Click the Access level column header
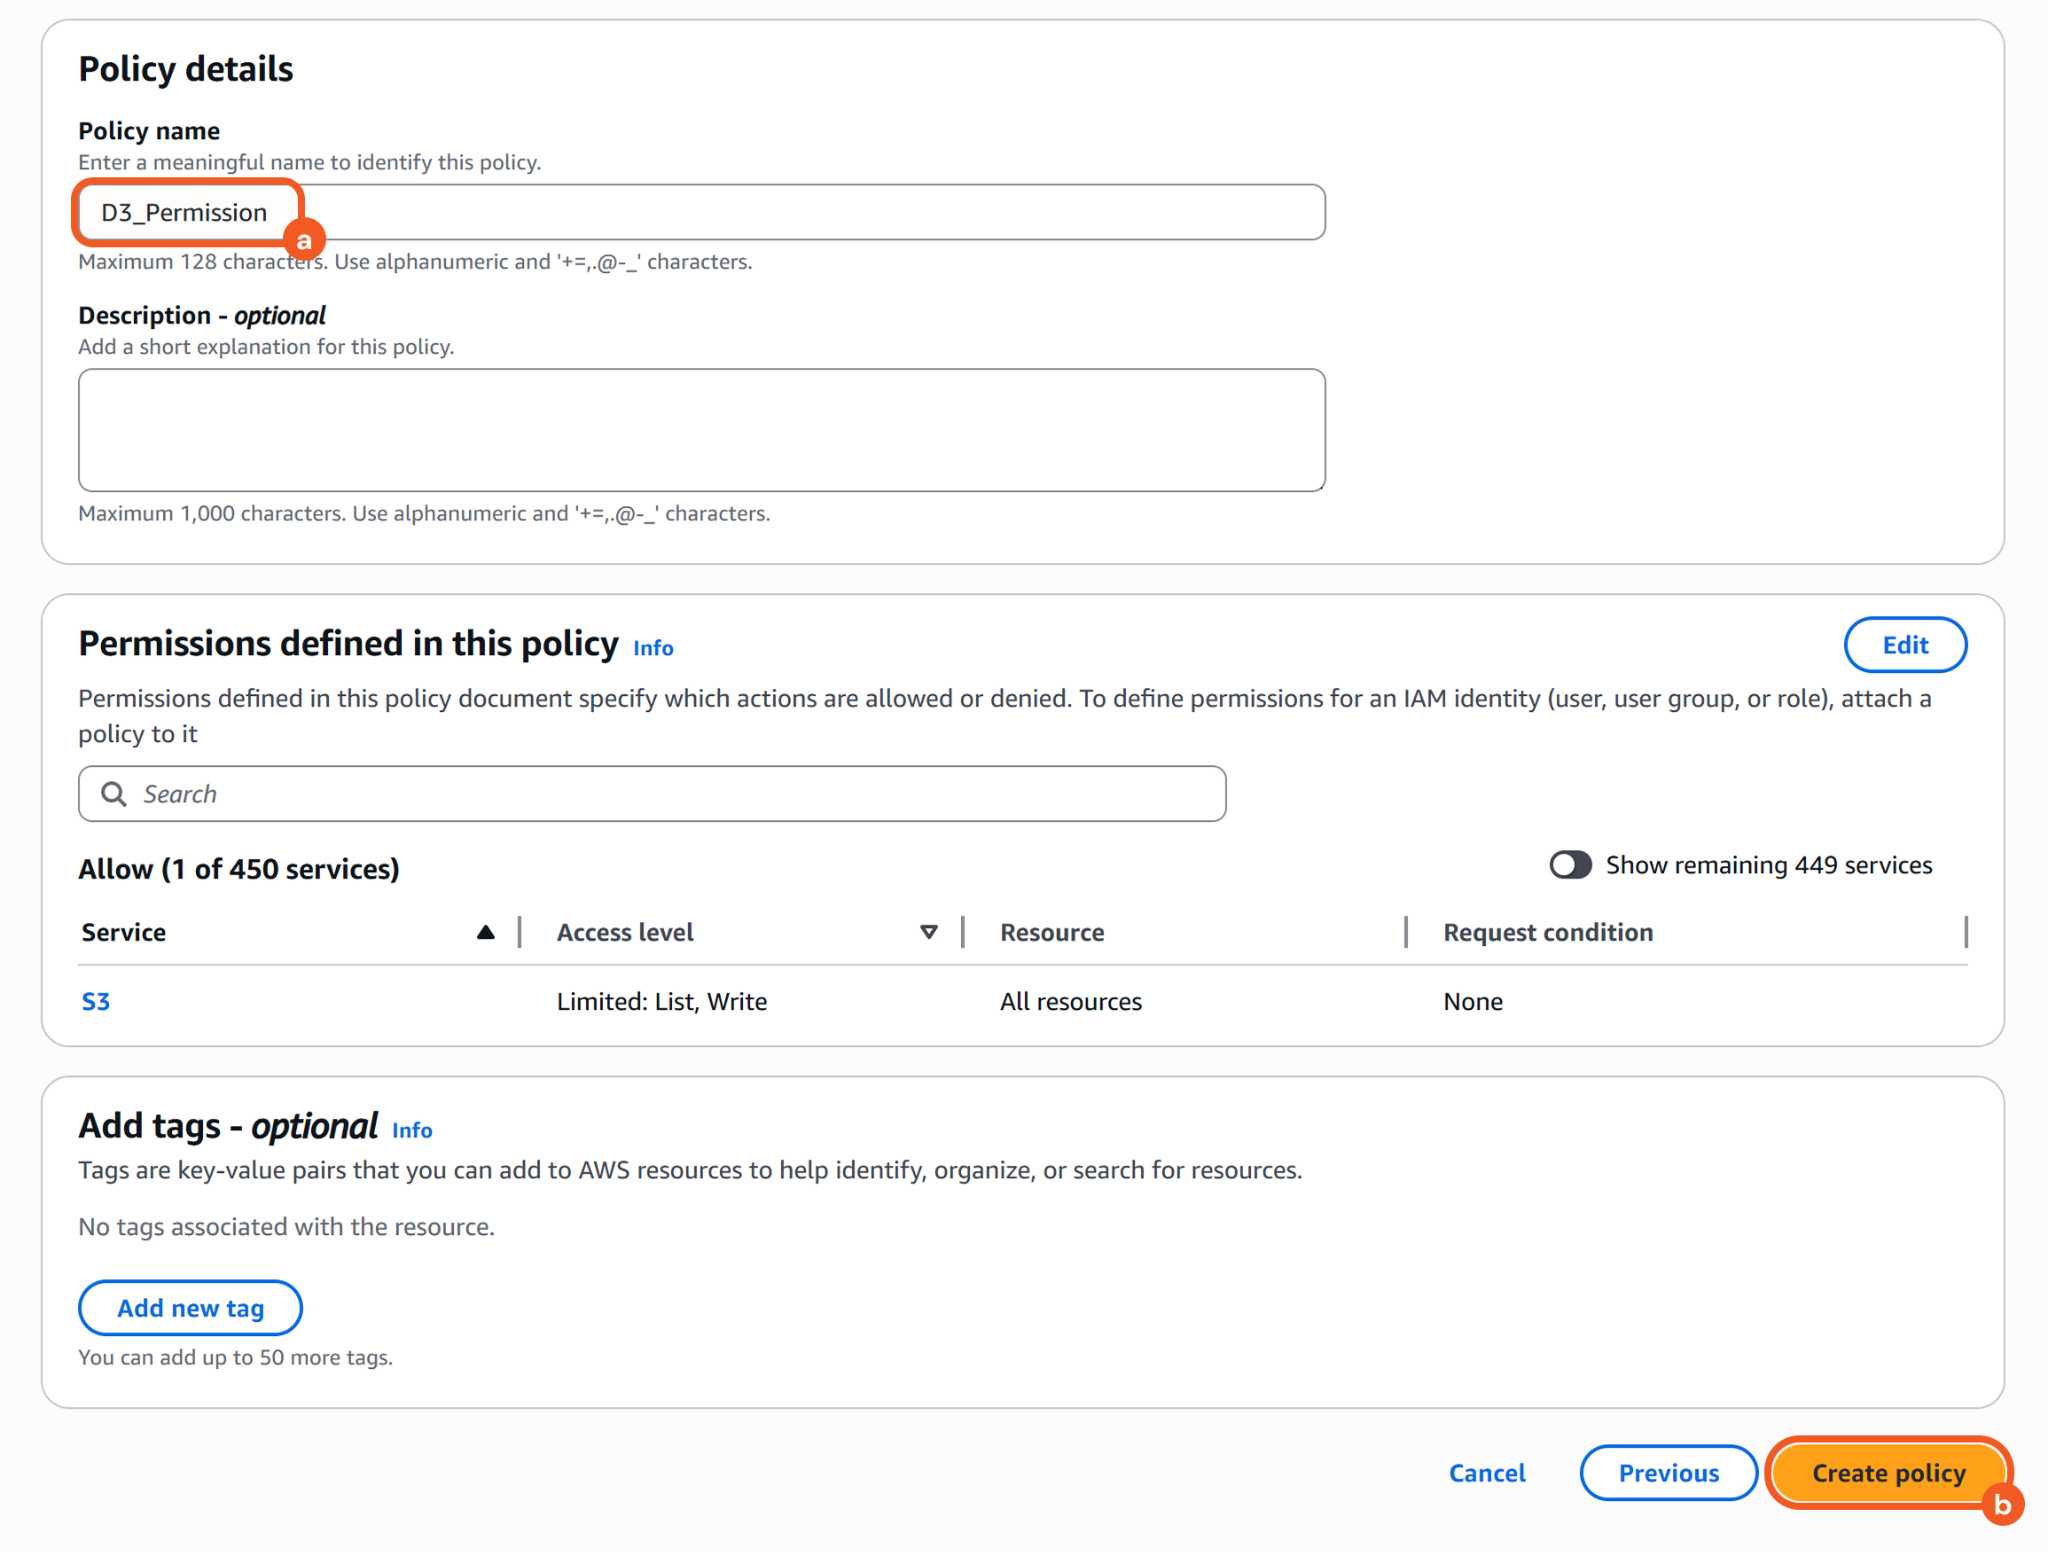This screenshot has width=2048, height=1552. [625, 932]
